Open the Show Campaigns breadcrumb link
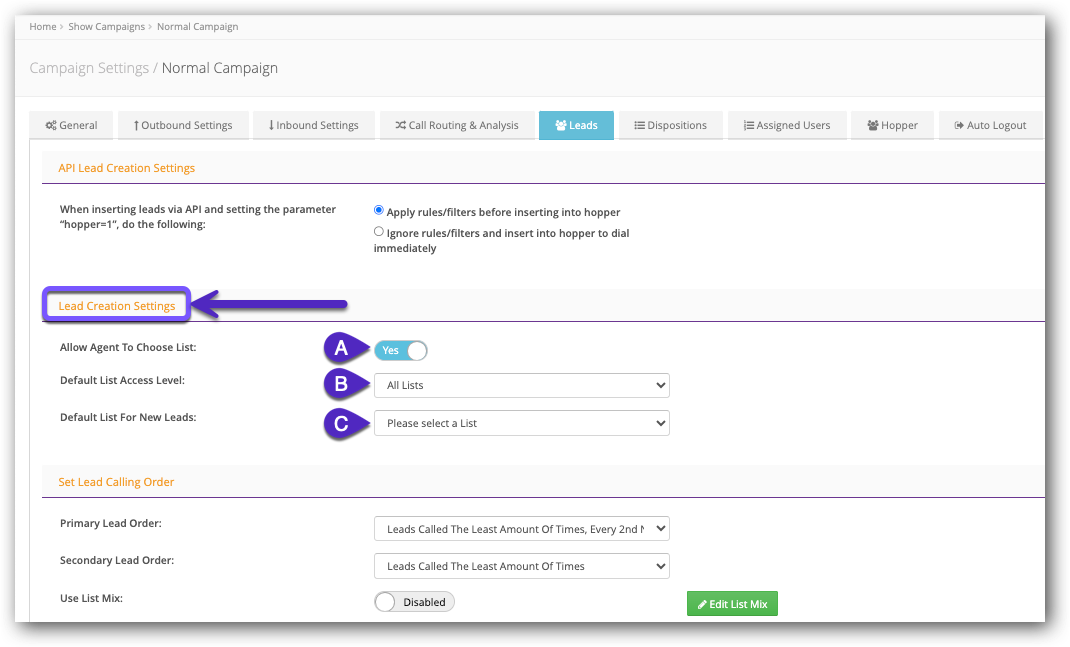The width and height of the screenshot is (1070, 647). 107,26
